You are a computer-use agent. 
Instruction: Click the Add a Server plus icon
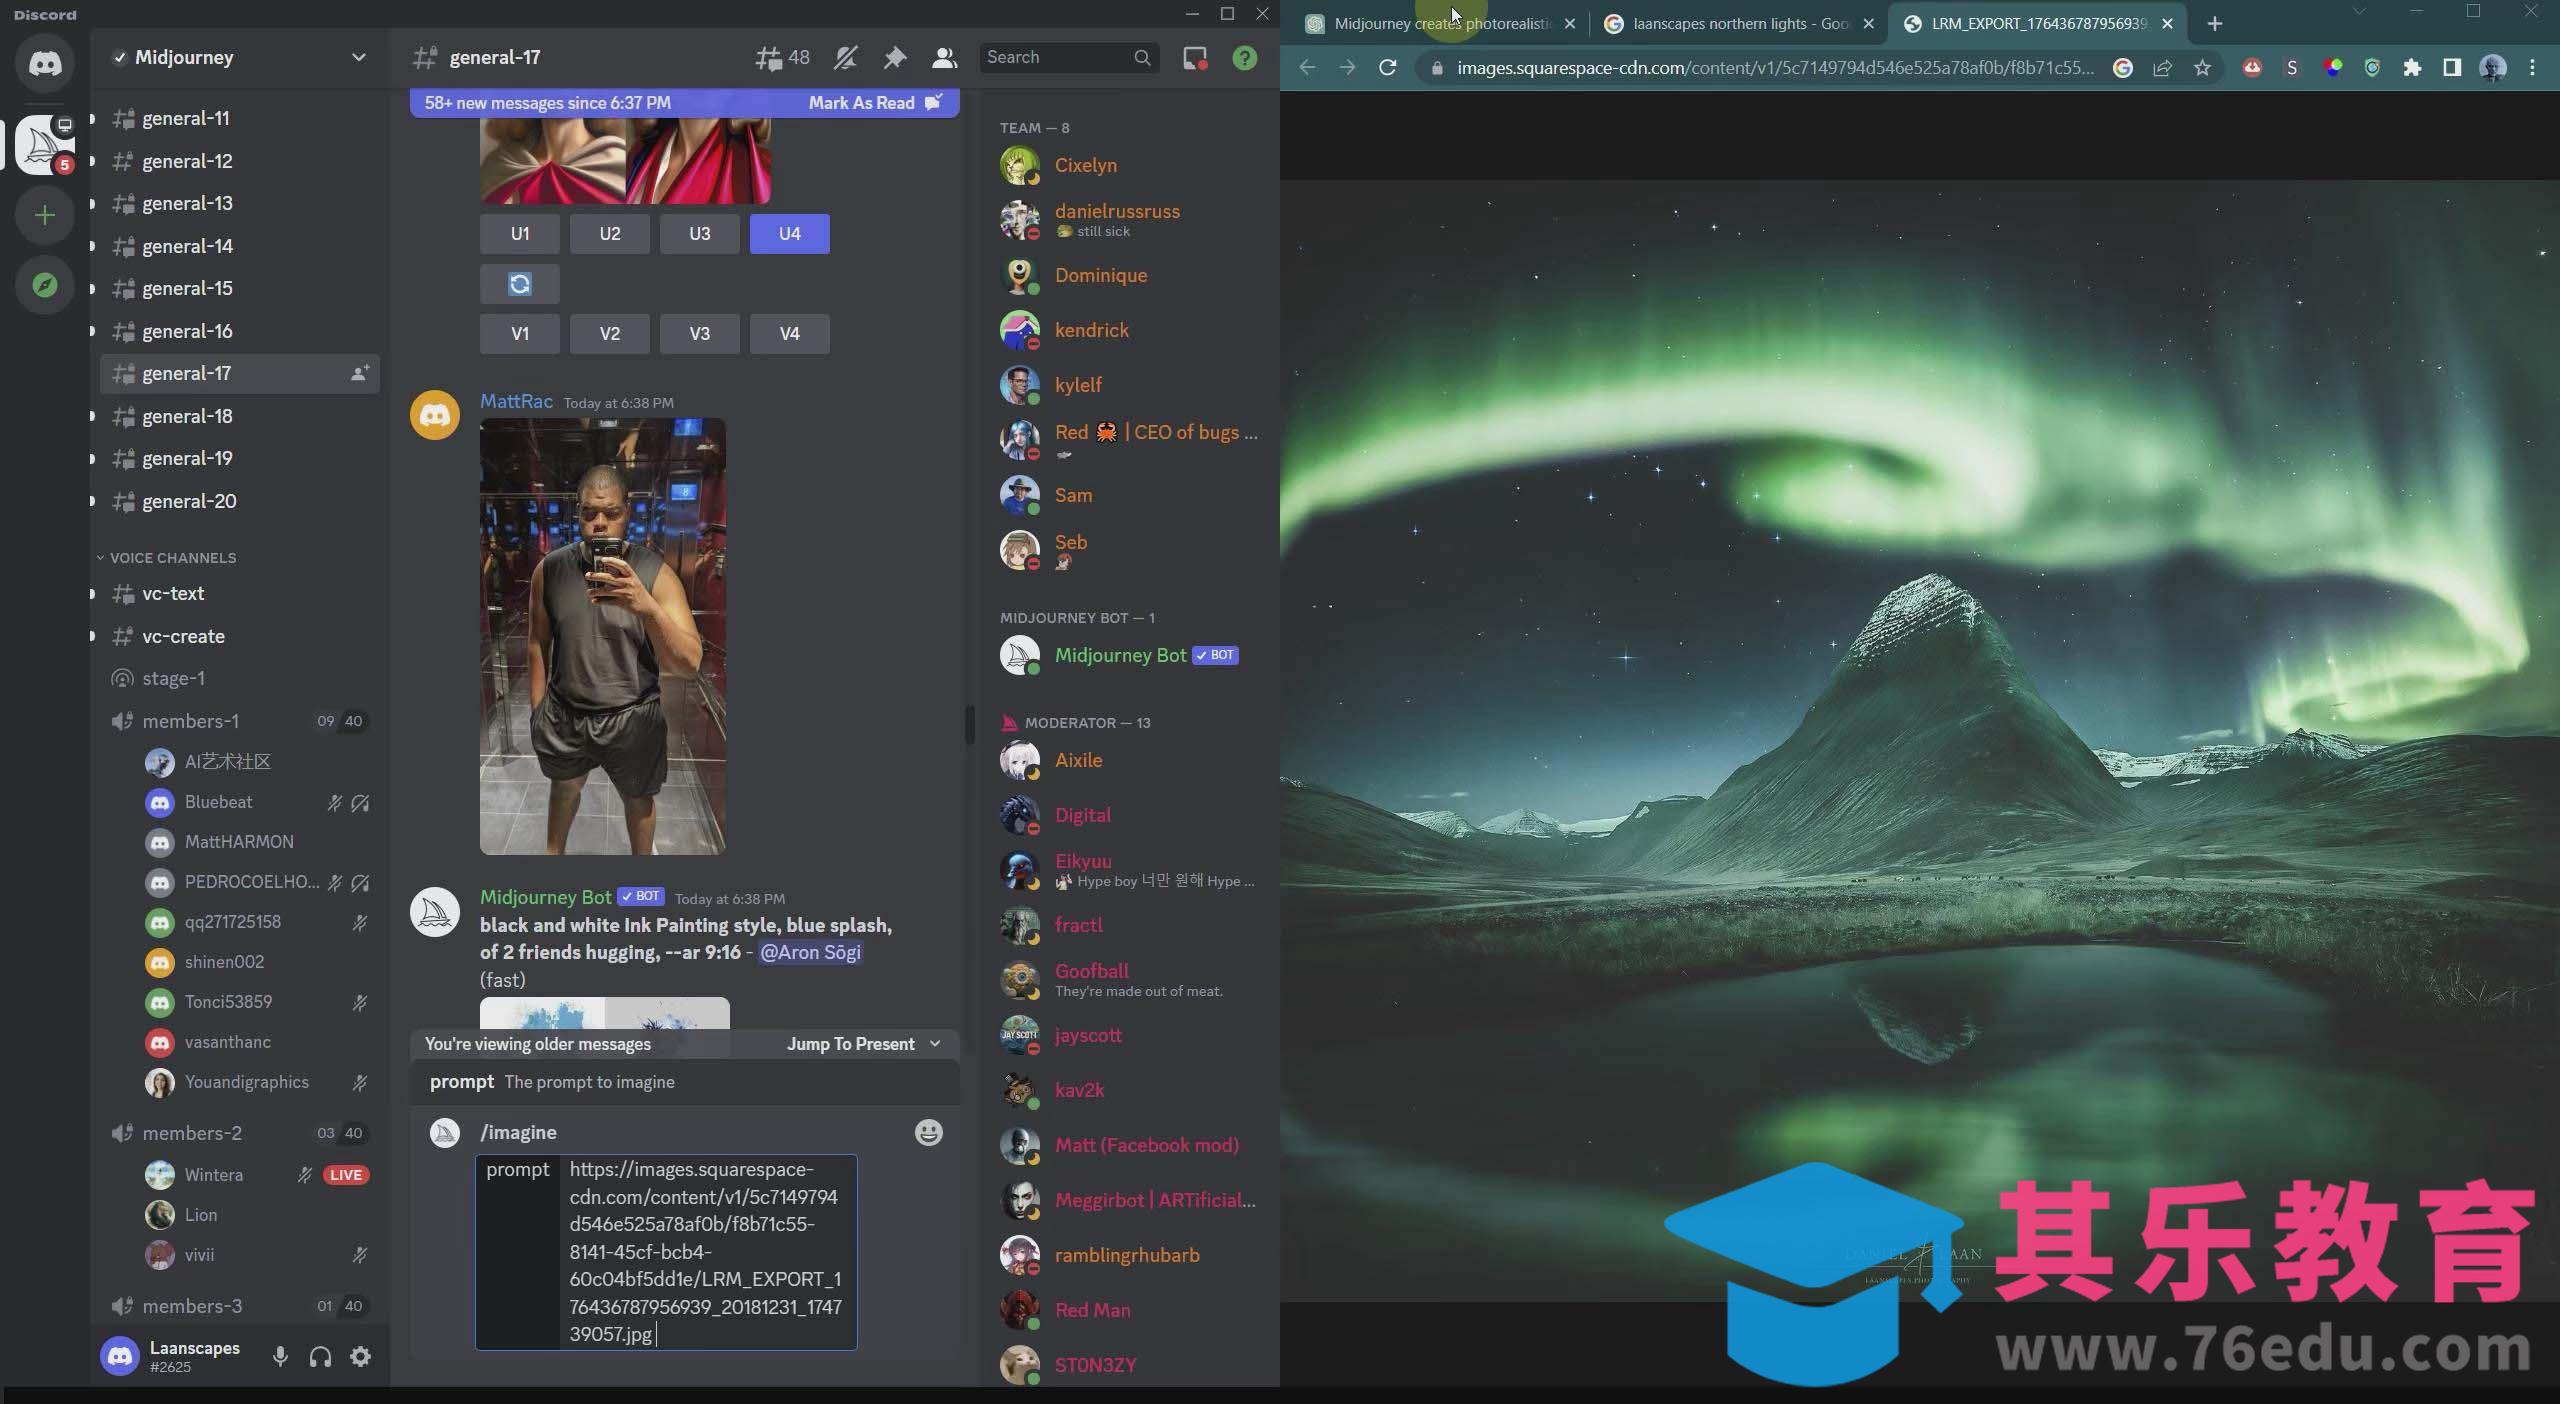45,216
